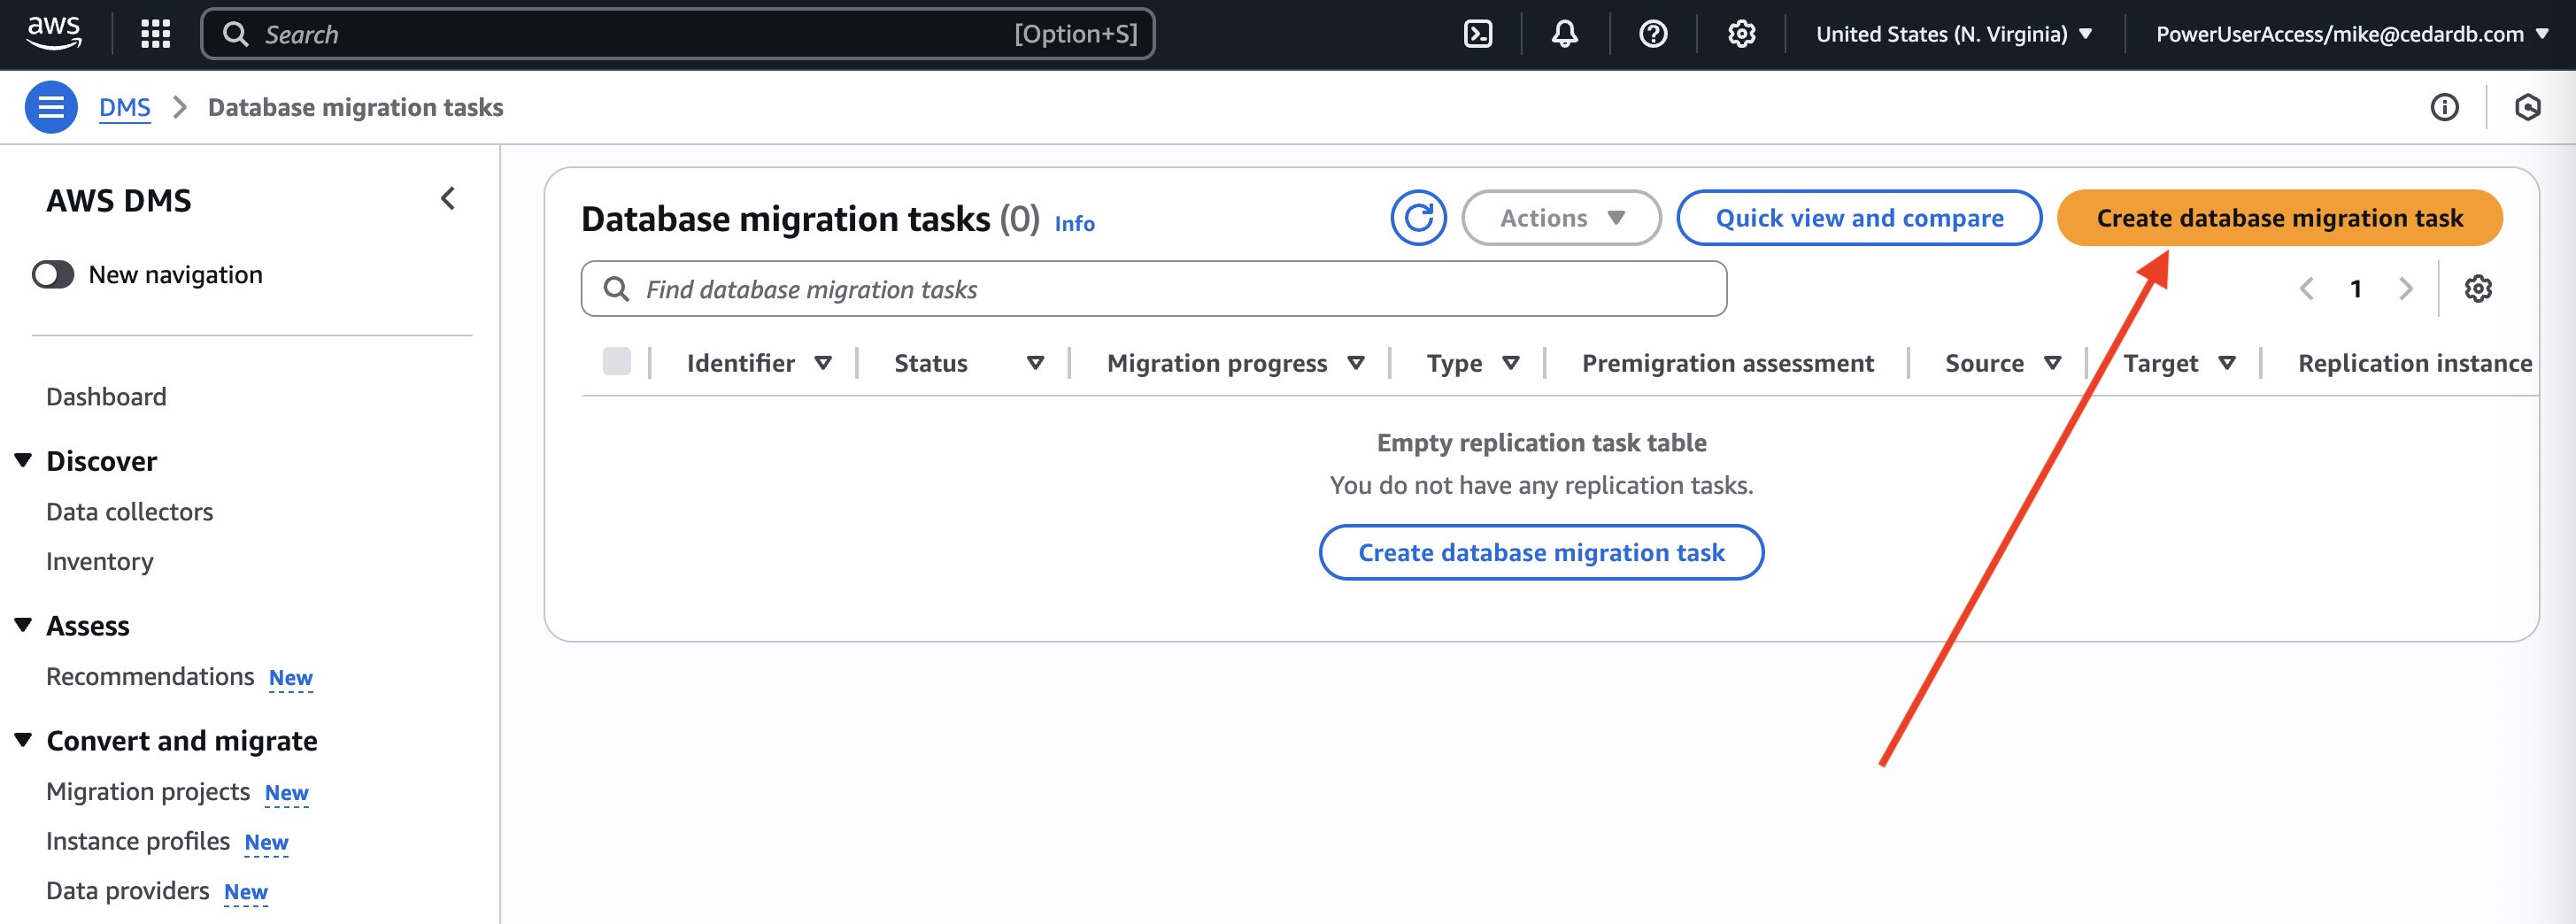
Task: Collapse the Assess section
Action: pyautogui.click(x=23, y=625)
